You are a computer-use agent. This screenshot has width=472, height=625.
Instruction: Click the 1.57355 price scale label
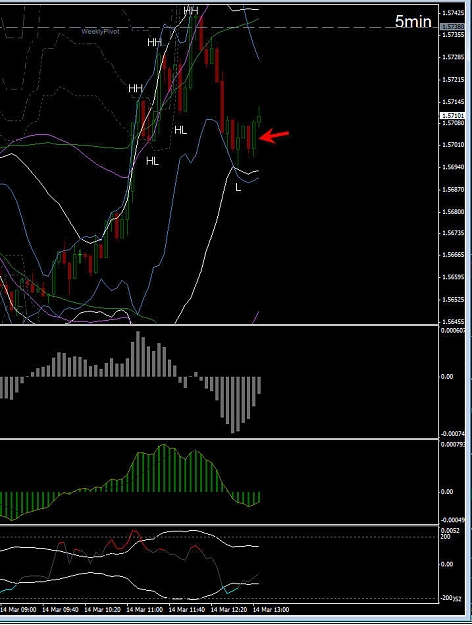coord(453,35)
